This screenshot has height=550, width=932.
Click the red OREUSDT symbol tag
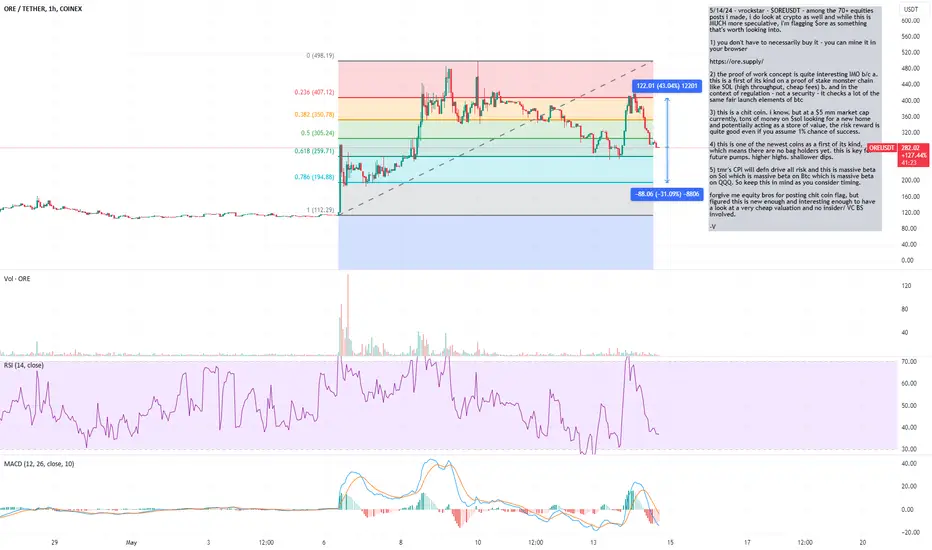click(882, 148)
